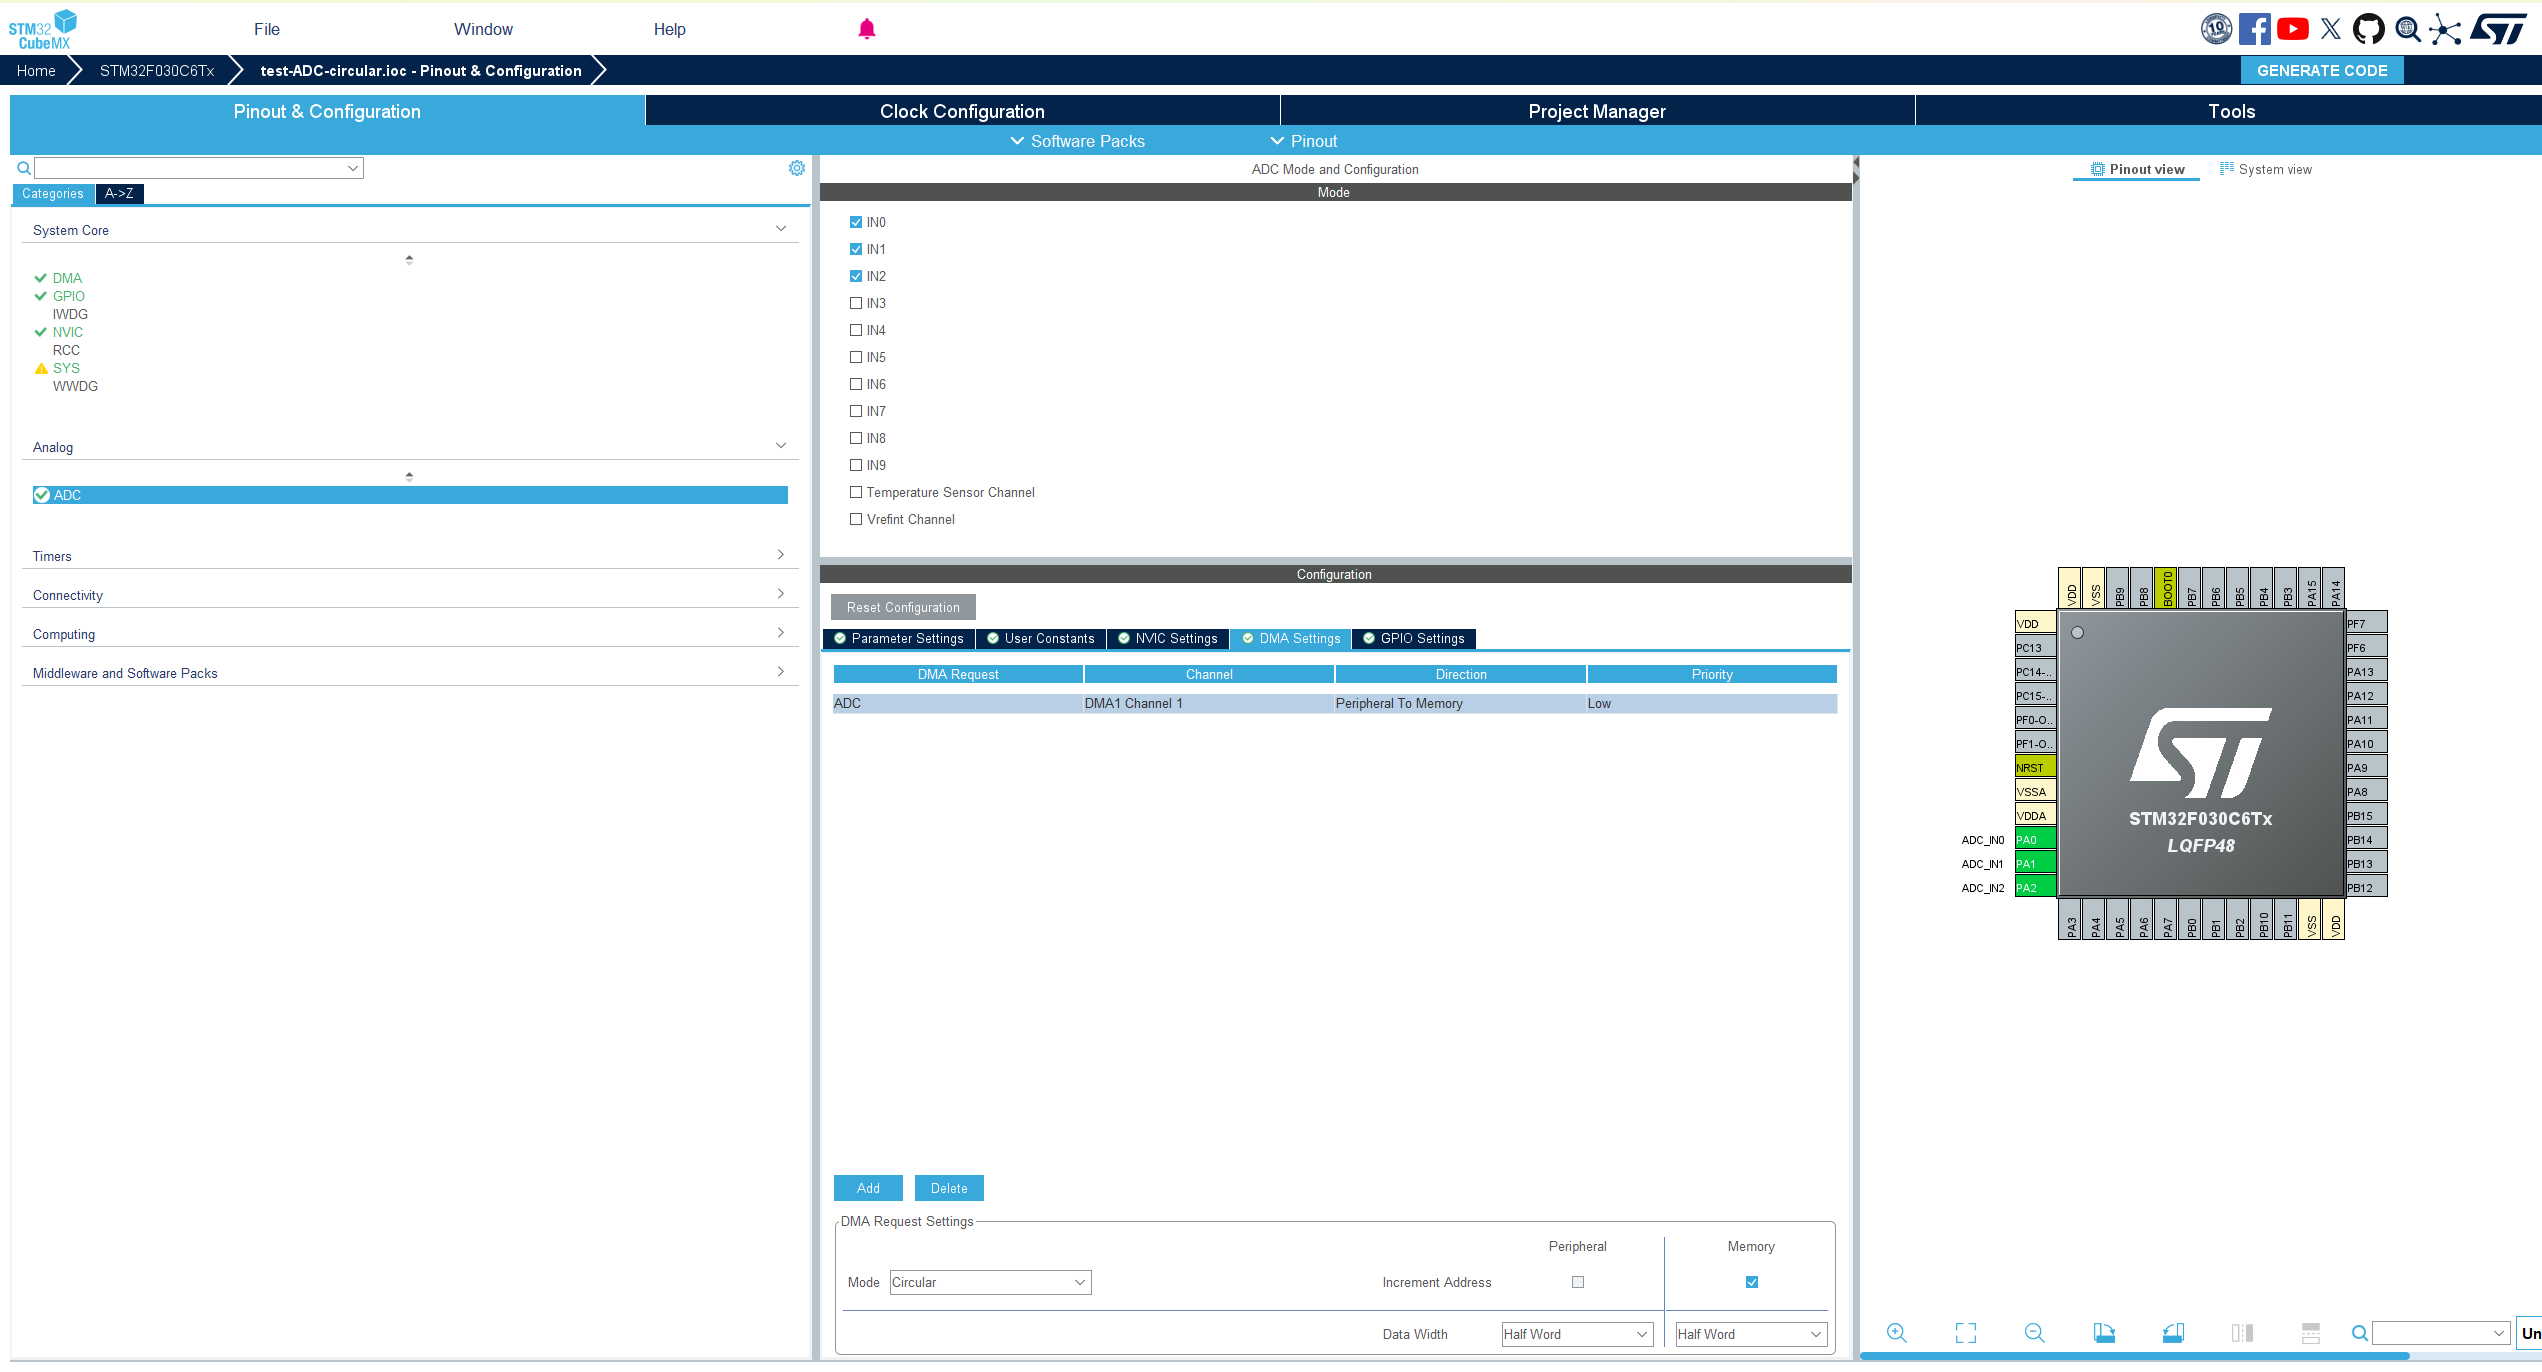Click the best fit frame icon
This screenshot has height=1372, width=2542.
click(1965, 1333)
